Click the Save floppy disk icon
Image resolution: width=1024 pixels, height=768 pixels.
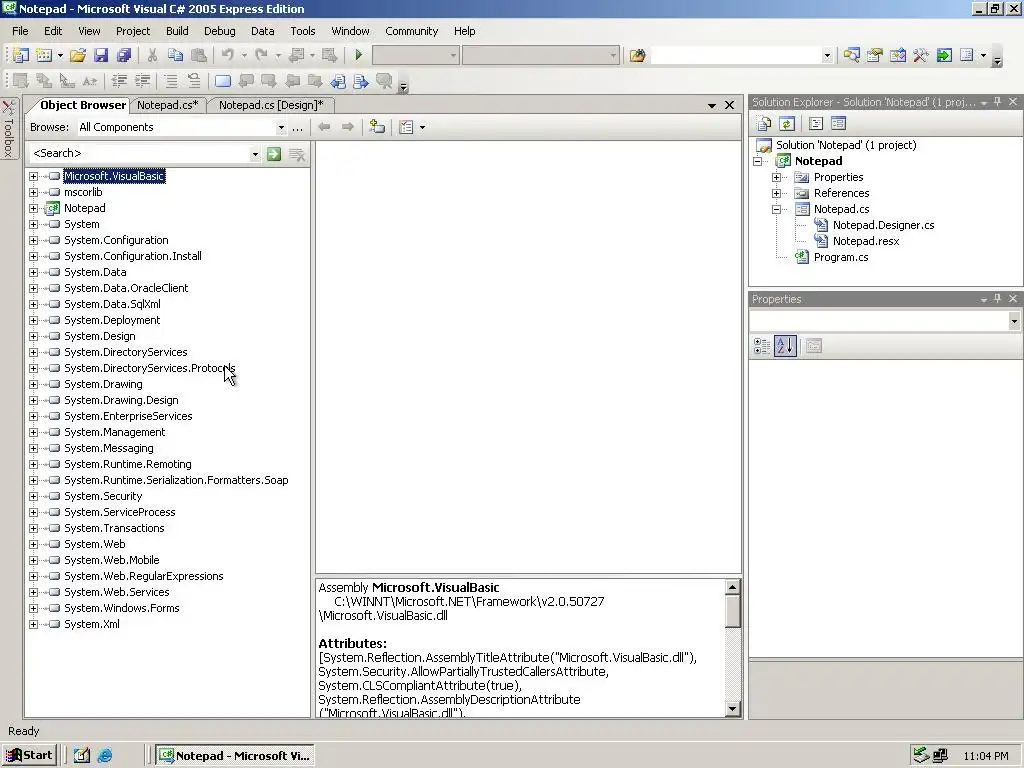tap(101, 56)
